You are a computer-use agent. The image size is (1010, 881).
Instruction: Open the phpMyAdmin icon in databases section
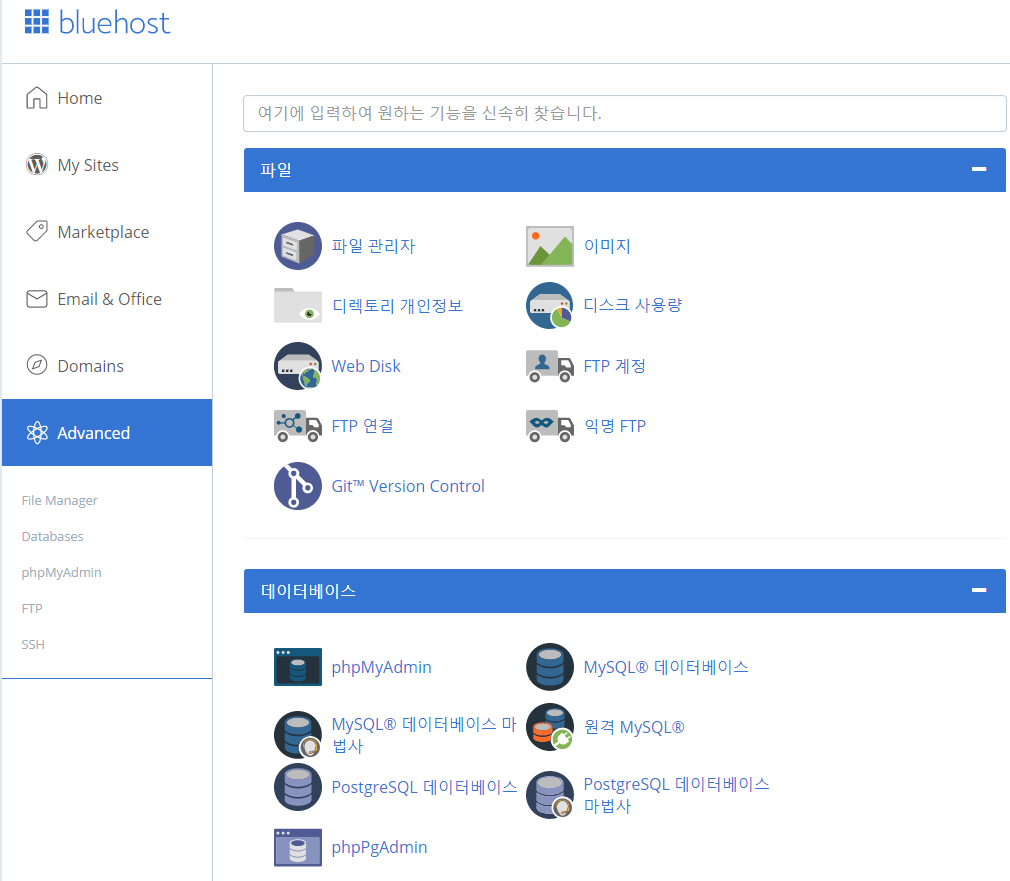(298, 667)
